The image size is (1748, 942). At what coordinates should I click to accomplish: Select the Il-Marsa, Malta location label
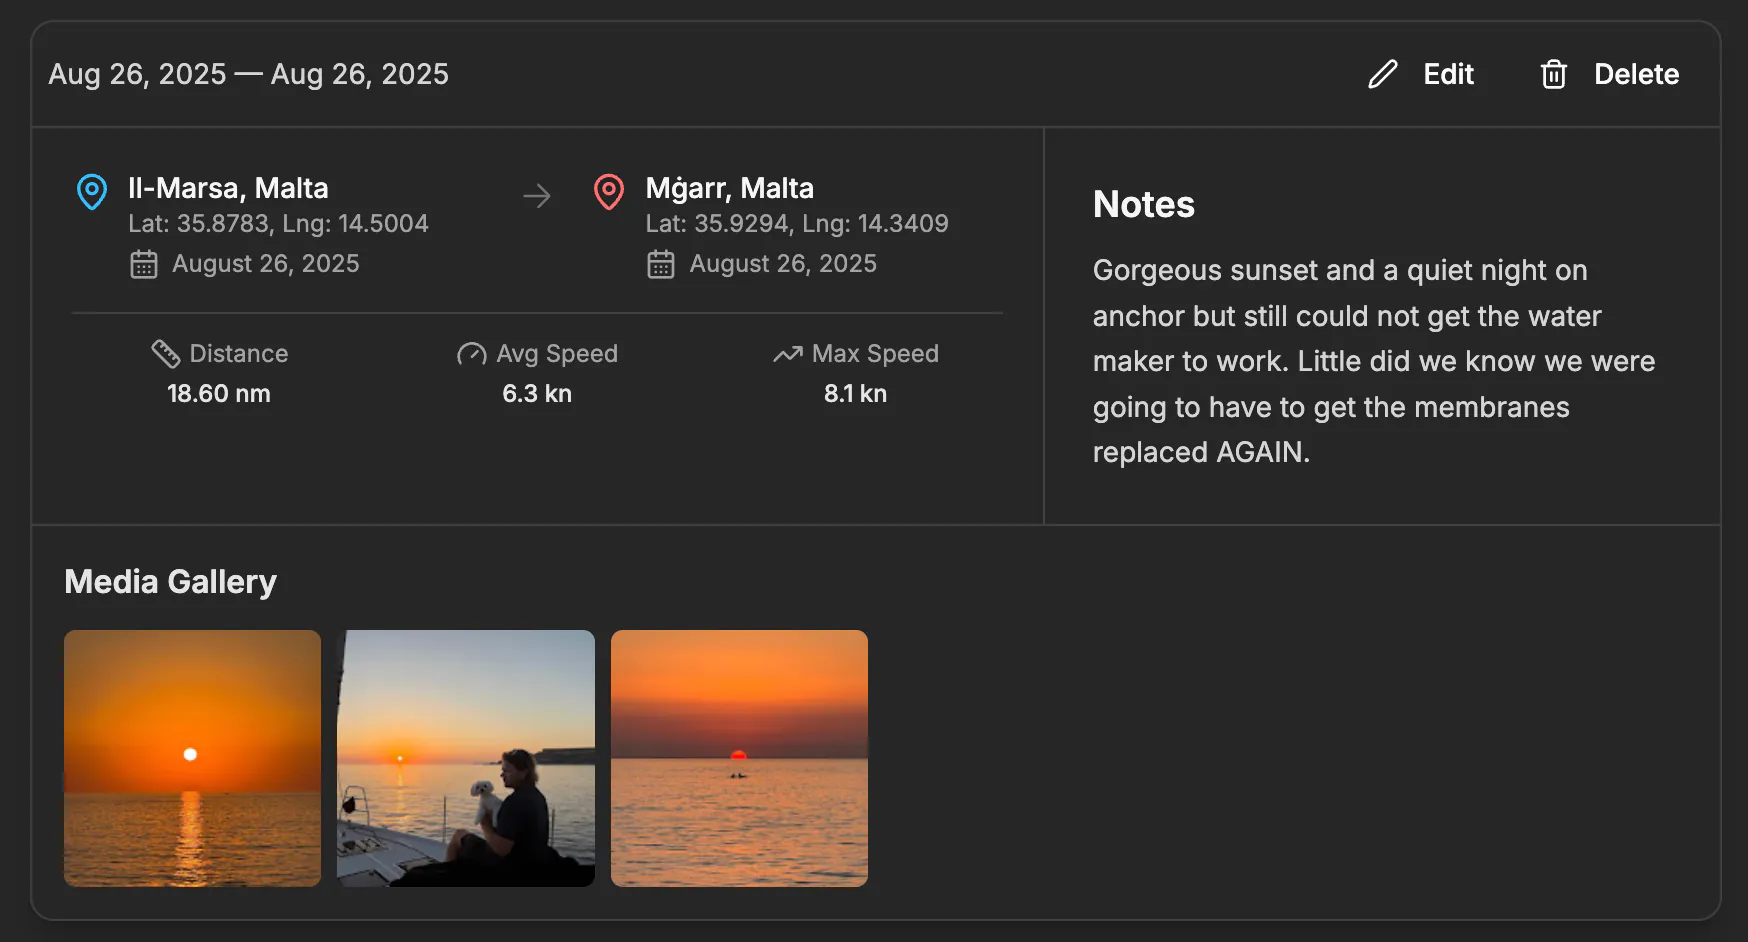[228, 187]
